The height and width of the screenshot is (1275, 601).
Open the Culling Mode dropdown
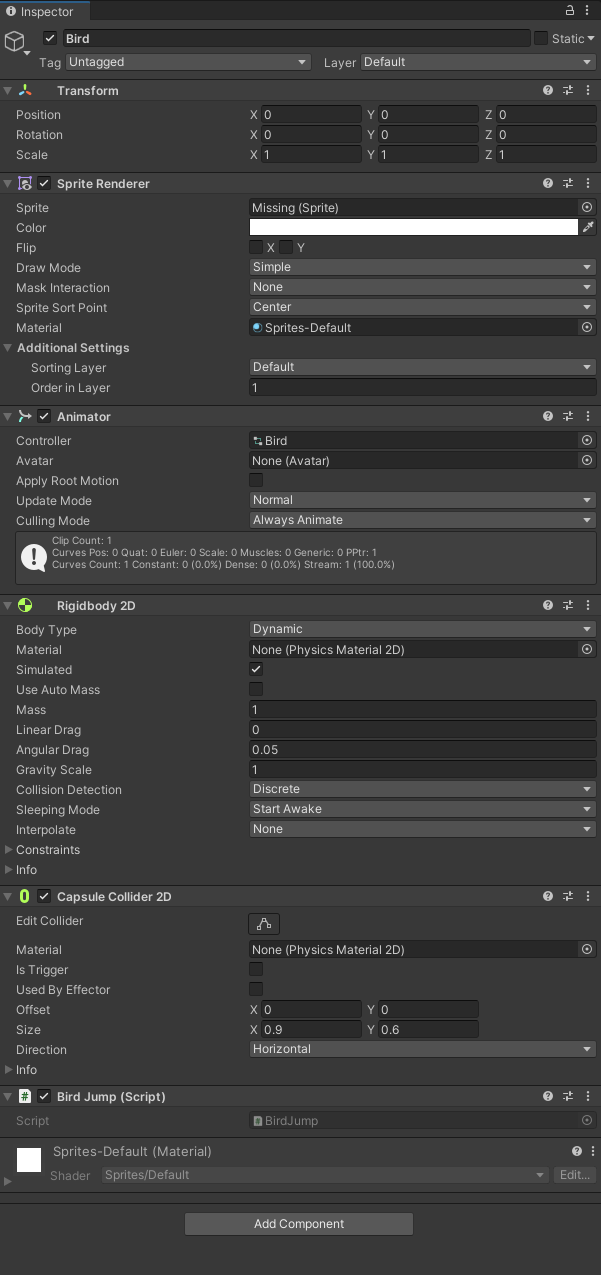pyautogui.click(x=423, y=520)
